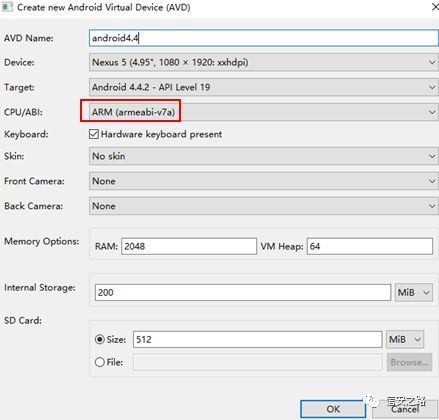Click the Internal Storage: label
The height and width of the screenshot is (420, 439).
[x=40, y=287]
